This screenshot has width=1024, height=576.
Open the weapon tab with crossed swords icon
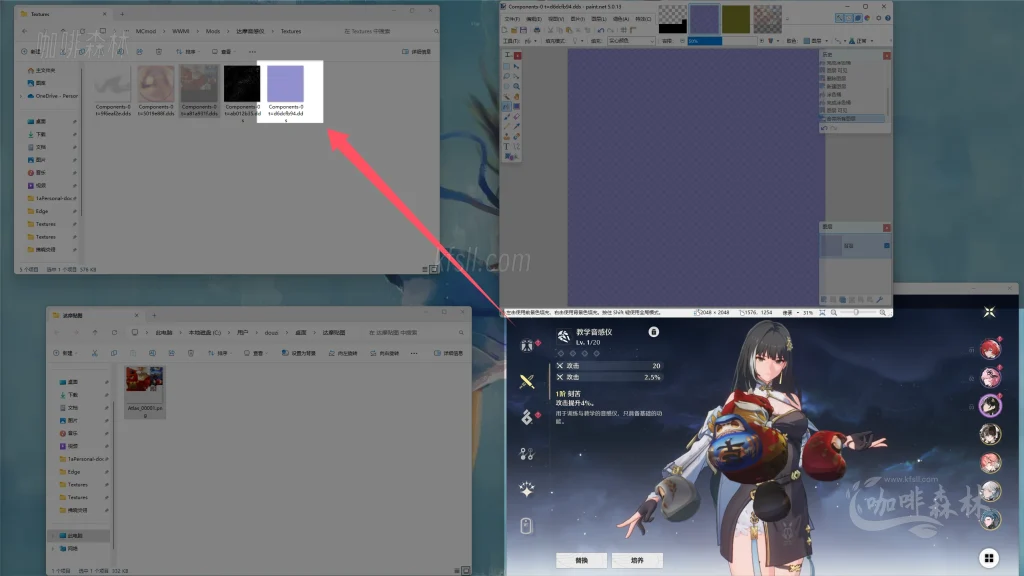point(527,381)
